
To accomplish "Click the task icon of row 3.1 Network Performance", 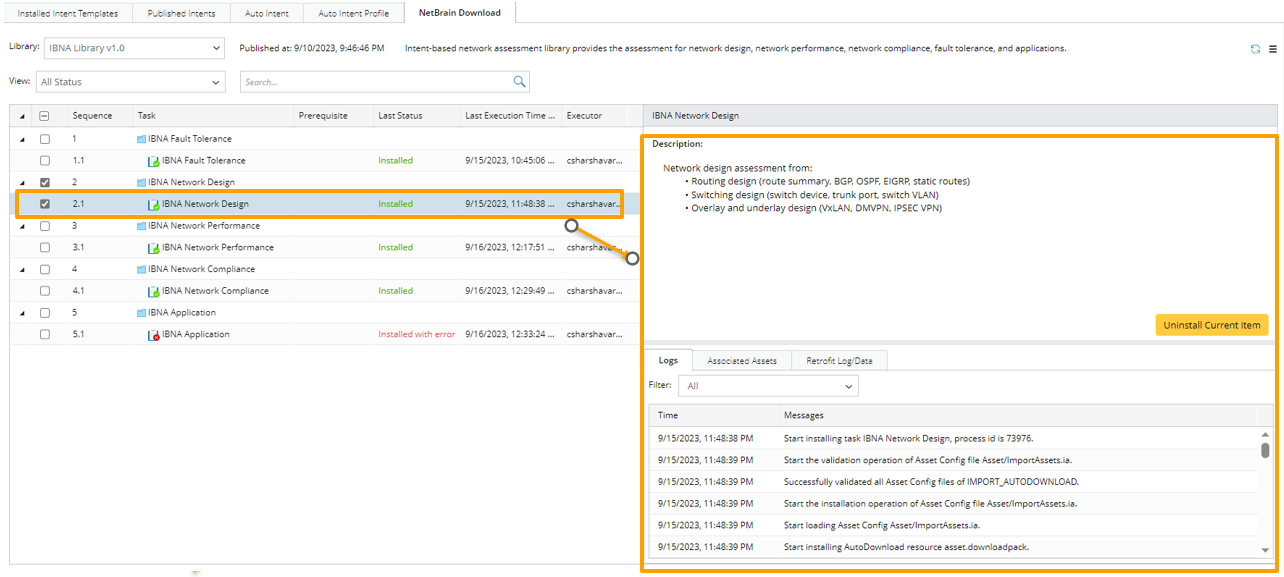I will (x=154, y=248).
